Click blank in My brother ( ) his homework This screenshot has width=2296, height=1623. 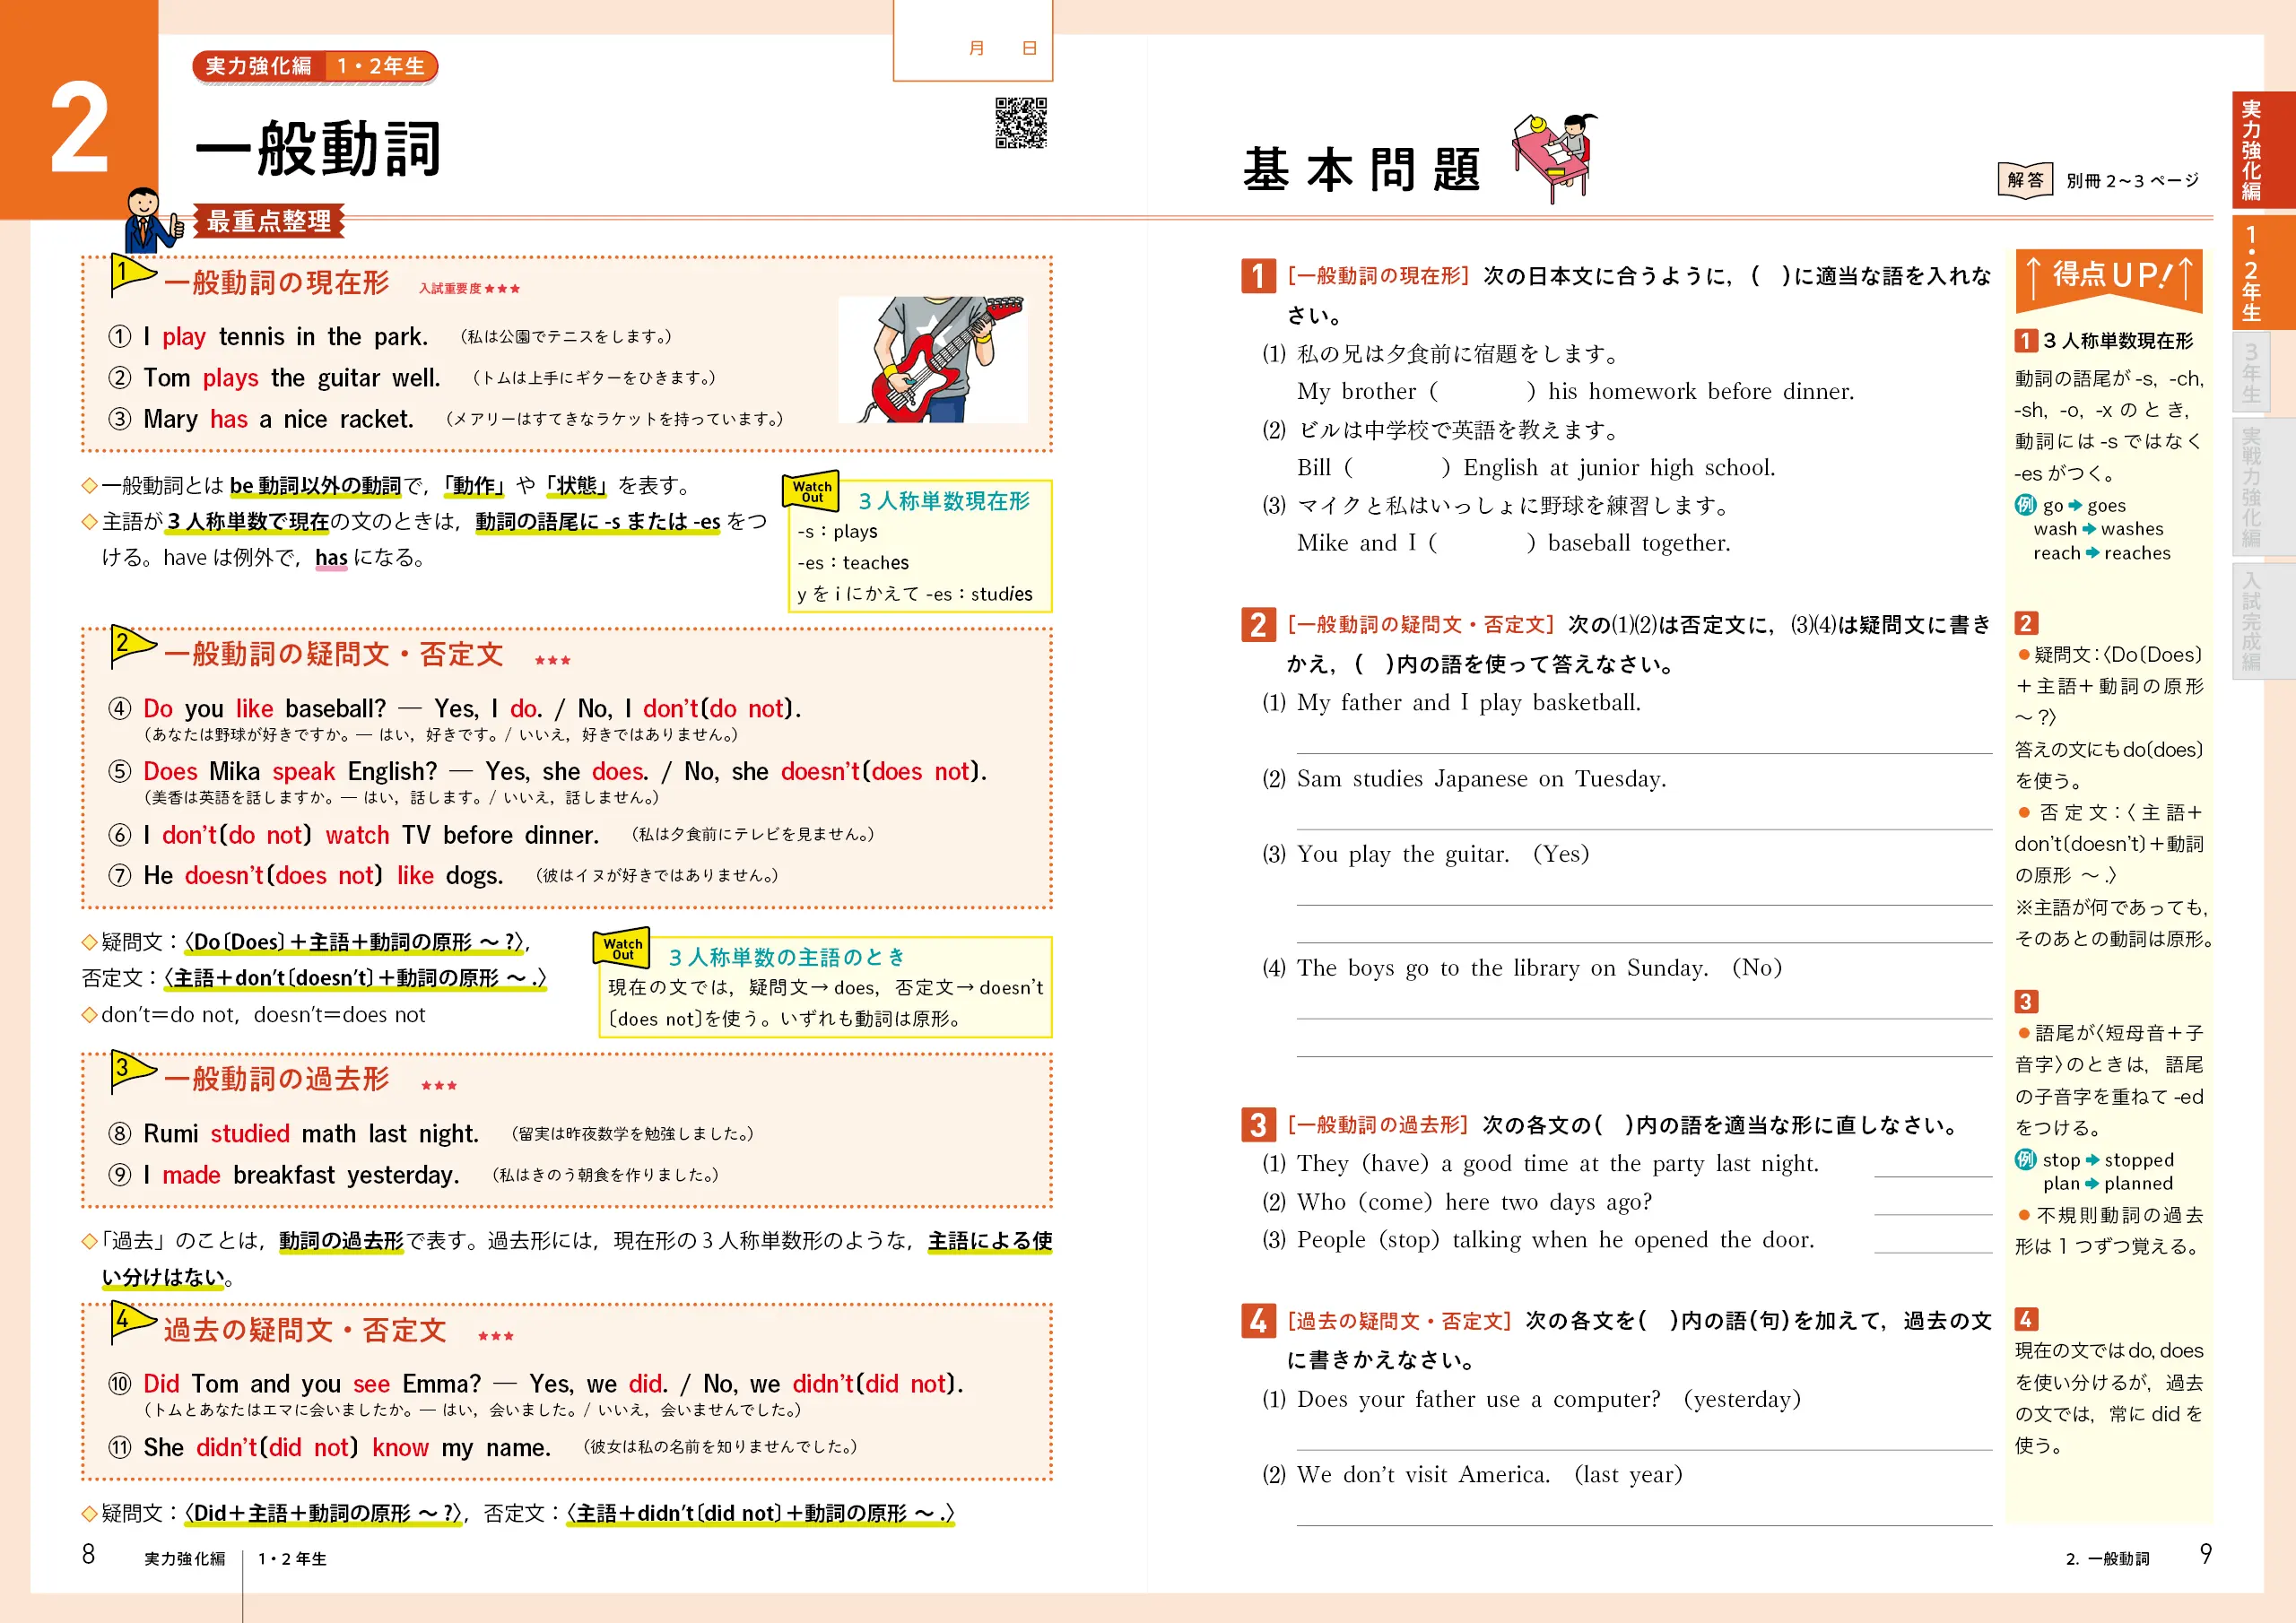click(x=1482, y=391)
